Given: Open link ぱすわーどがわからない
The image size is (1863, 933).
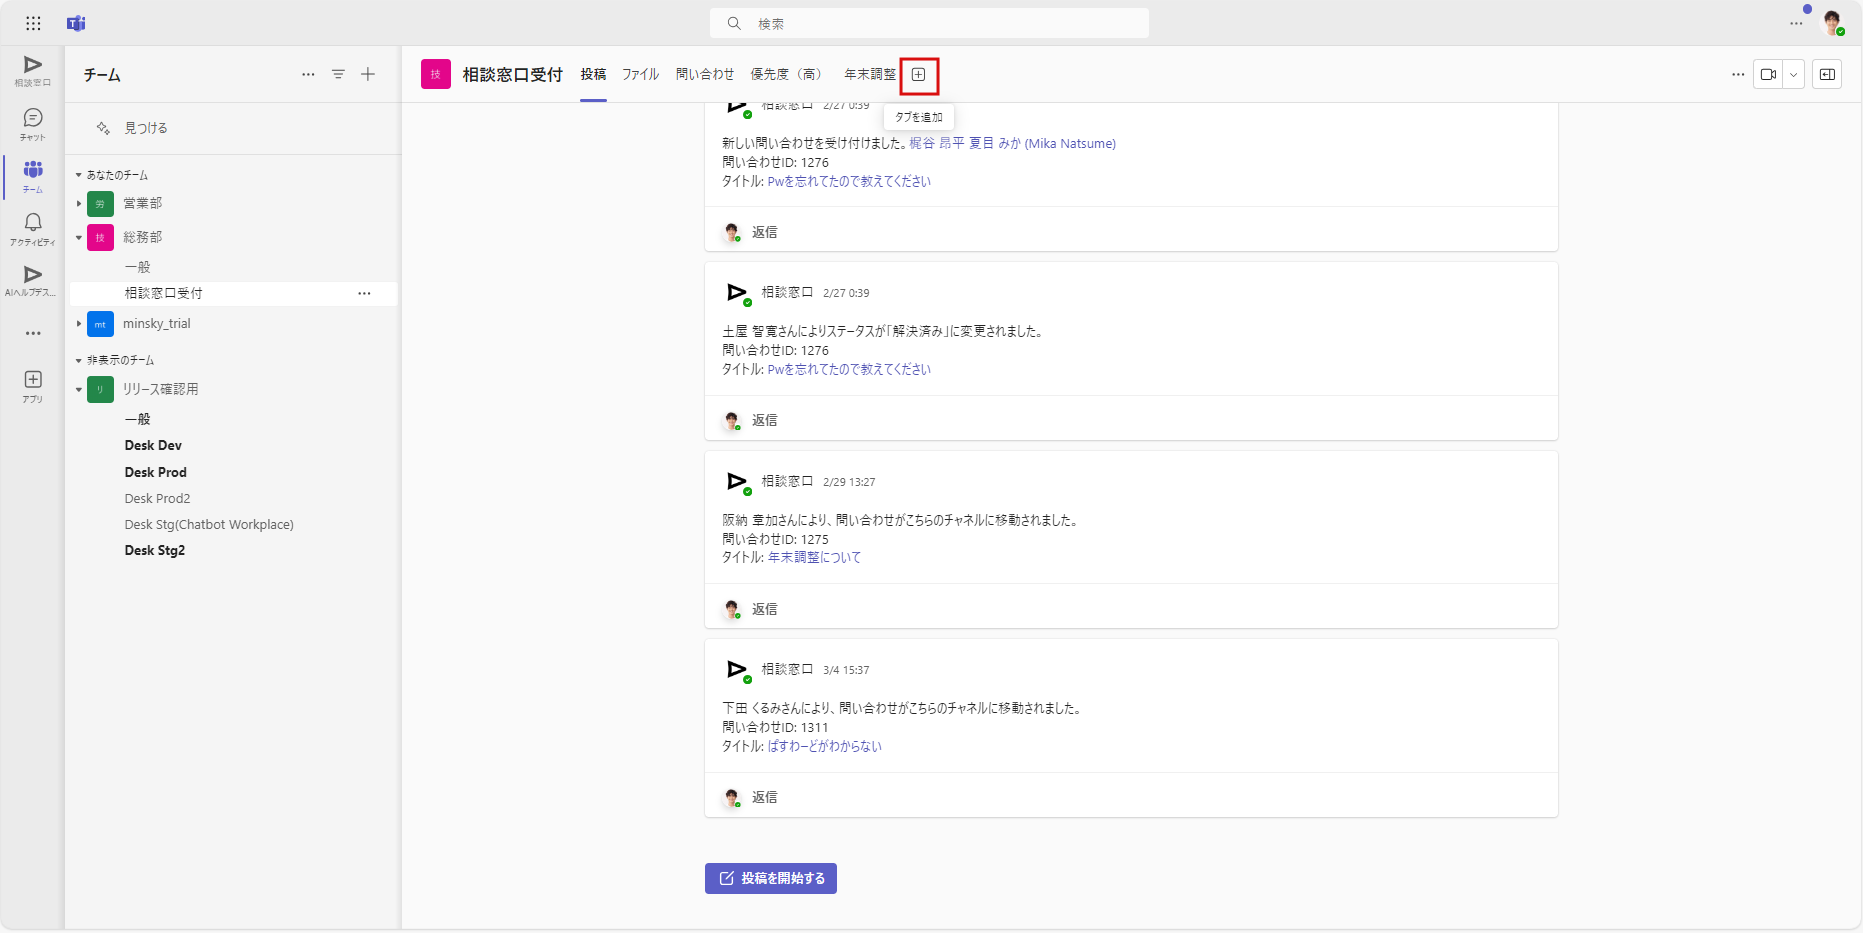Looking at the screenshot, I should pyautogui.click(x=824, y=746).
